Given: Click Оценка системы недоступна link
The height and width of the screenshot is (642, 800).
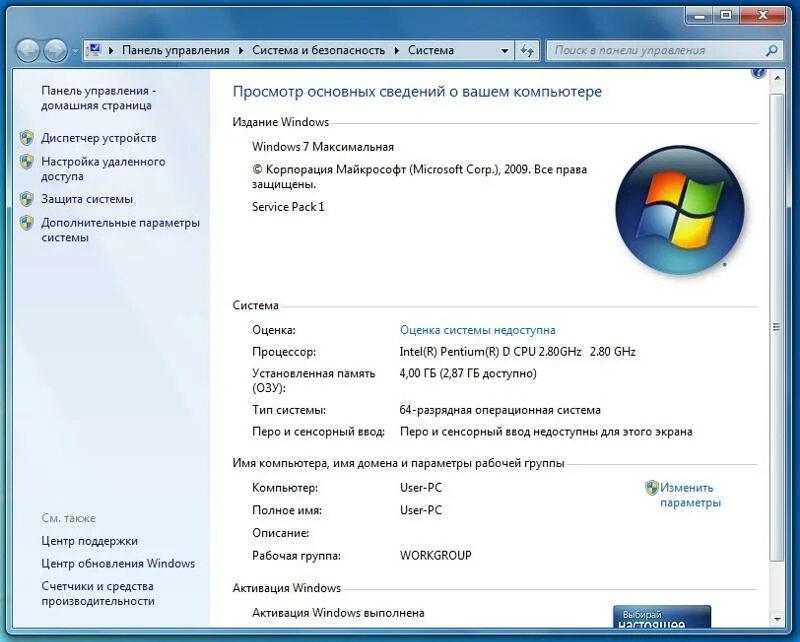Looking at the screenshot, I should (478, 330).
